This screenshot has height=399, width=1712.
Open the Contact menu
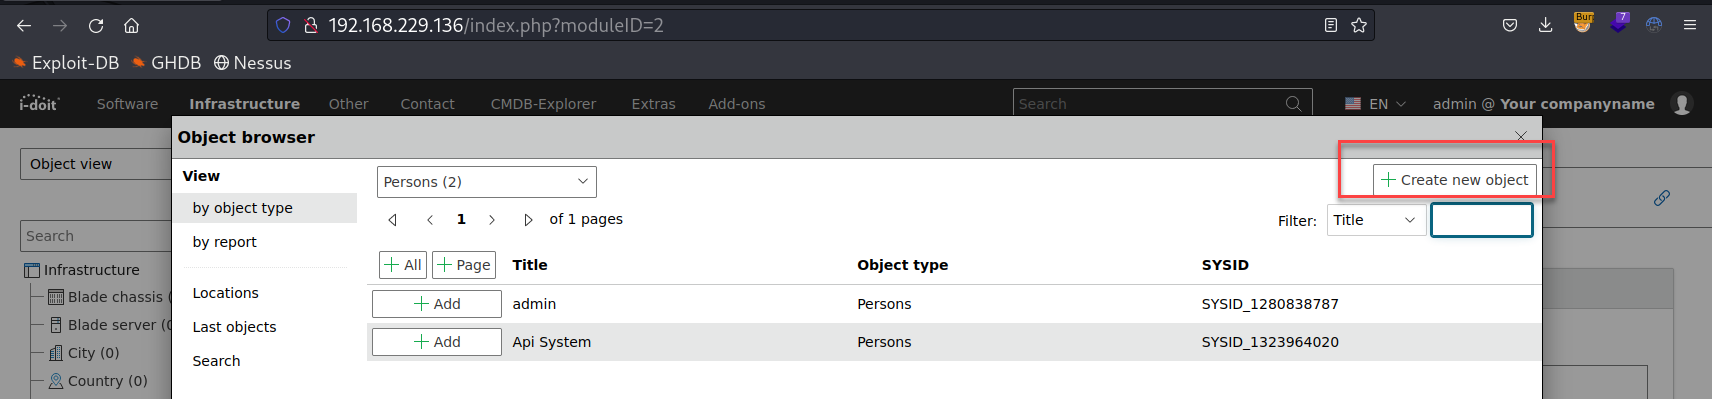[427, 104]
